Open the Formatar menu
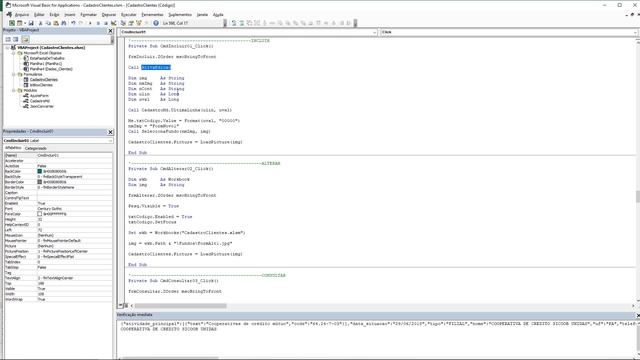This screenshot has height=360, width=640. (x=89, y=14)
